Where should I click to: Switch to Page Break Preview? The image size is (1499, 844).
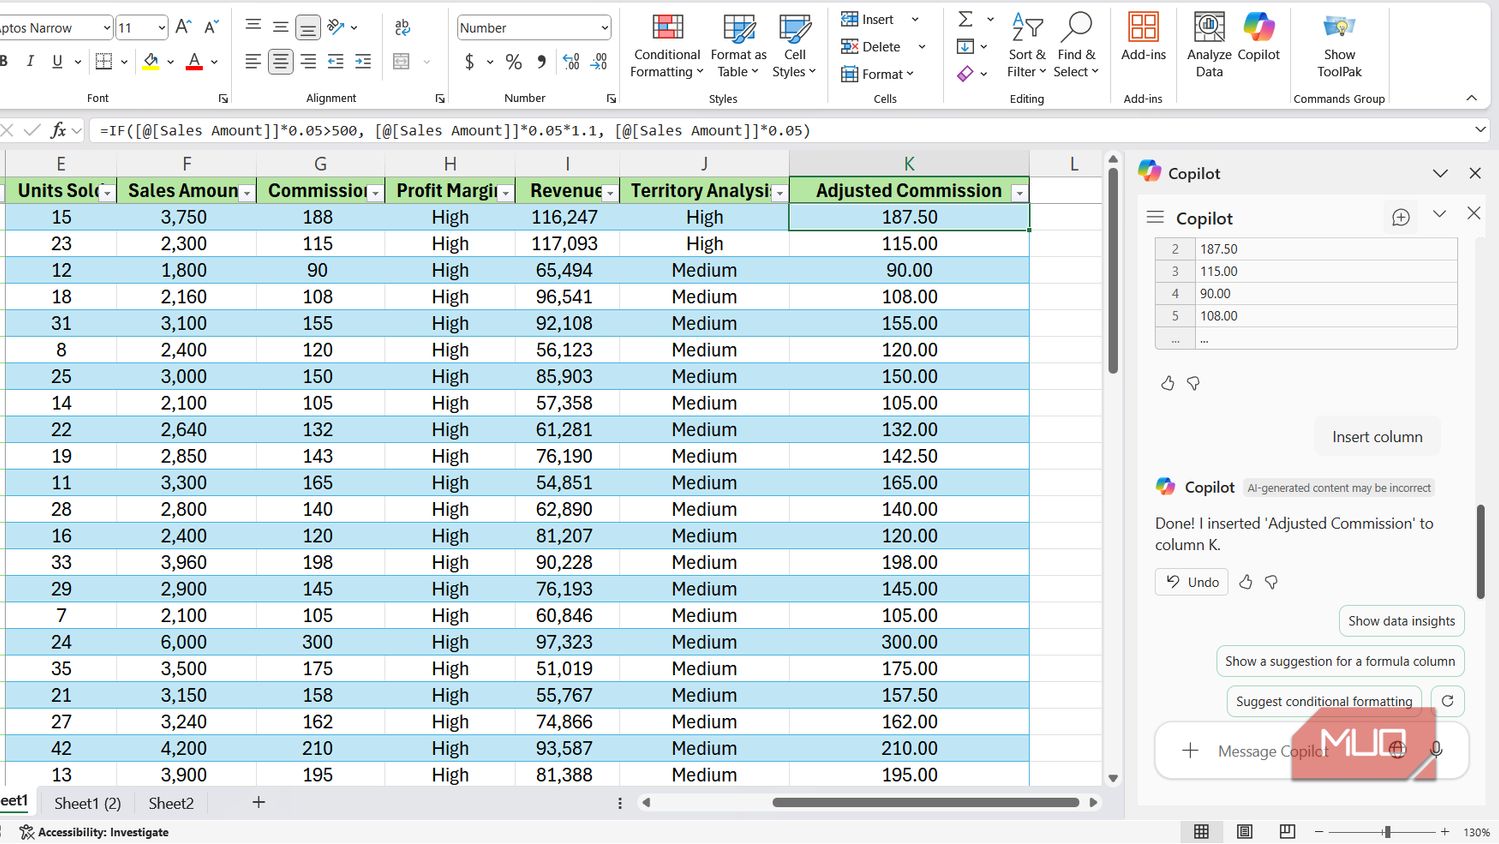[x=1287, y=832]
